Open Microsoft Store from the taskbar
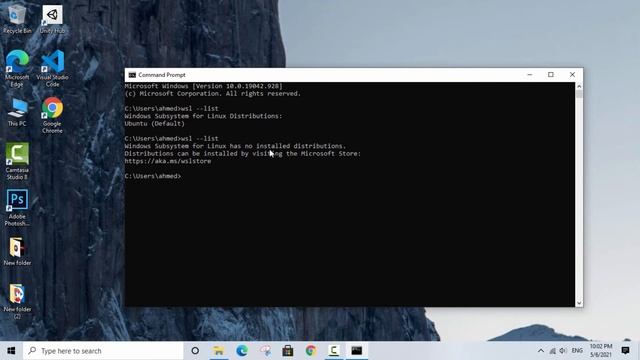The height and width of the screenshot is (360, 640). [288, 351]
